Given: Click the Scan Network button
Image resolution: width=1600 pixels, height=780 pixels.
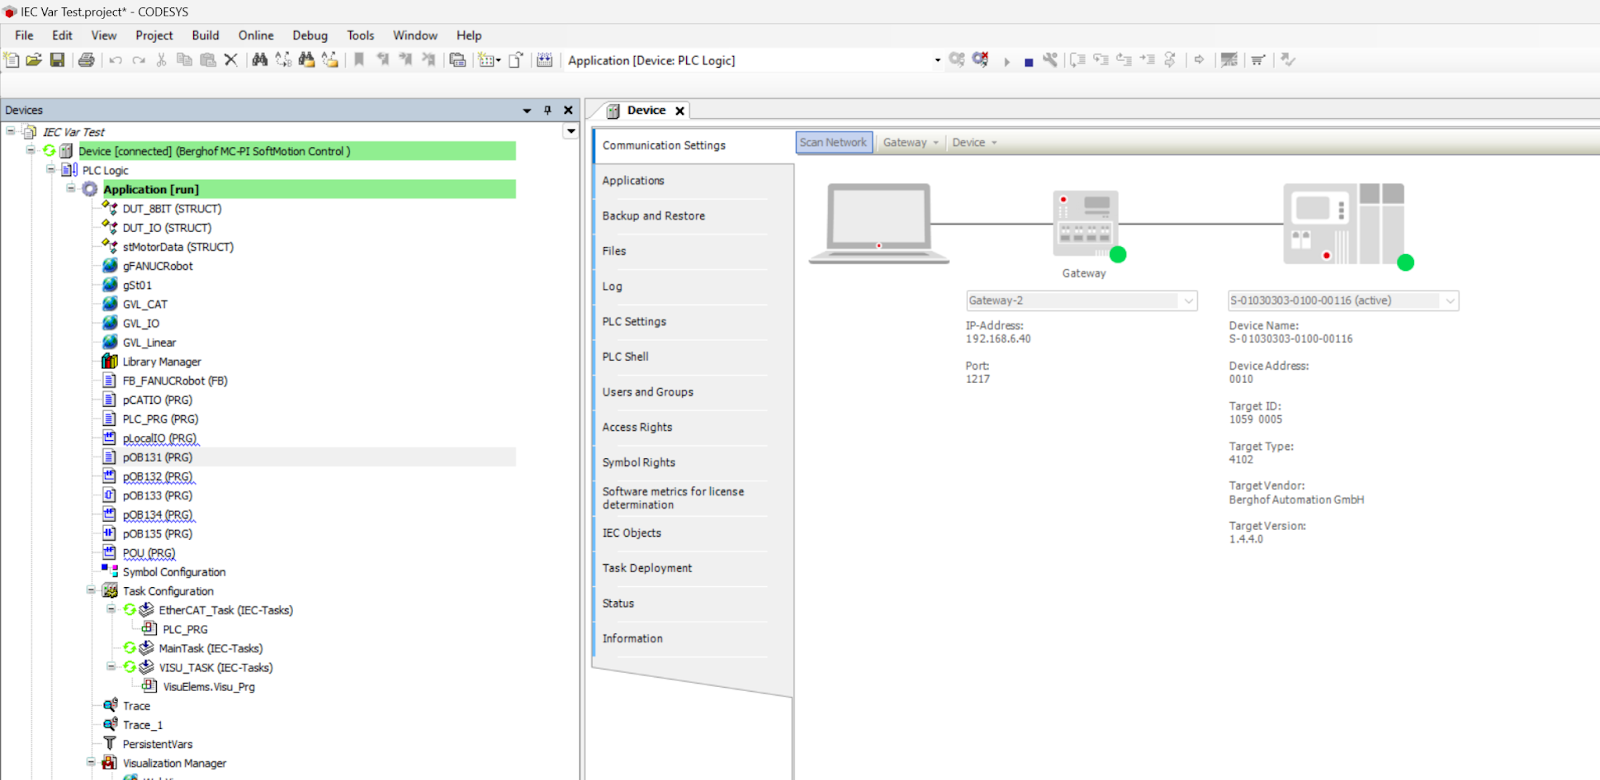Looking at the screenshot, I should [834, 143].
